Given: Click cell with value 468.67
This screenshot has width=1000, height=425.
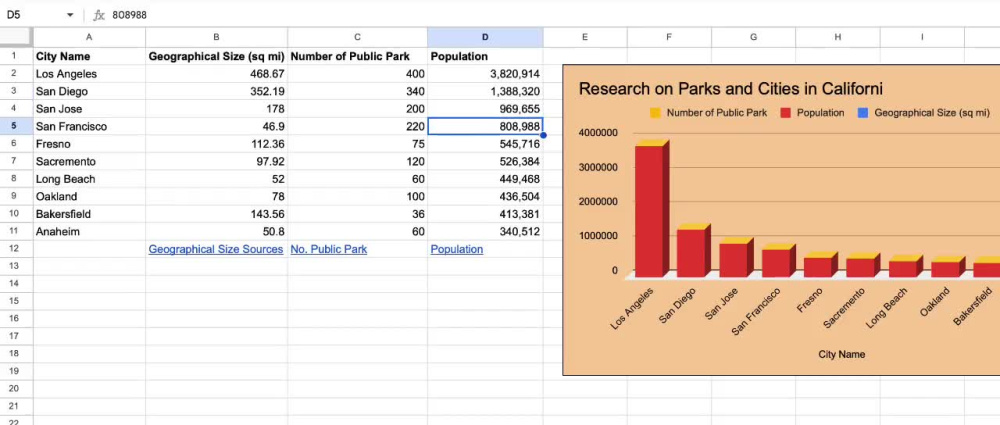Looking at the screenshot, I should (216, 74).
